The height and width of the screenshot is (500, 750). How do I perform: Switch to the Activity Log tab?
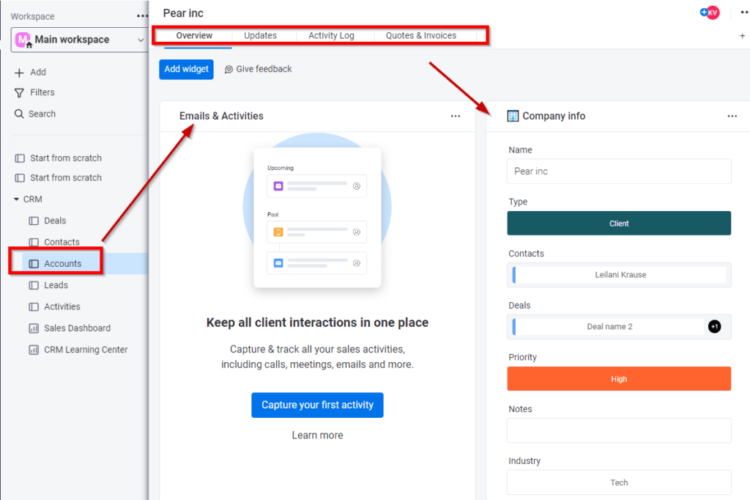pyautogui.click(x=331, y=35)
